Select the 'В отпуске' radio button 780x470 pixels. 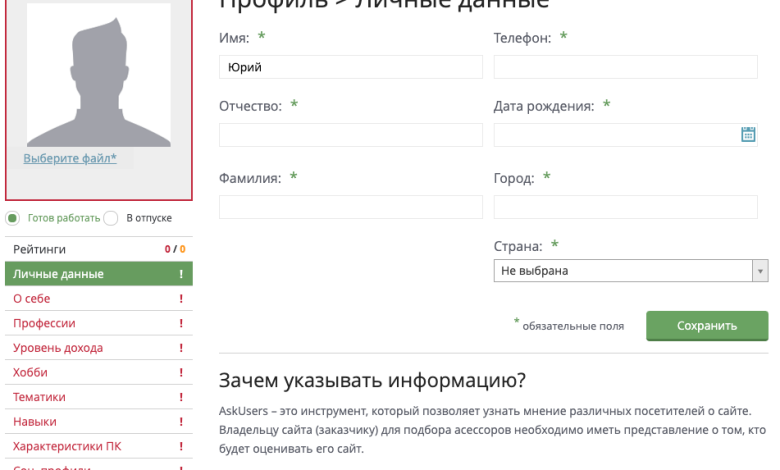[x=111, y=218]
